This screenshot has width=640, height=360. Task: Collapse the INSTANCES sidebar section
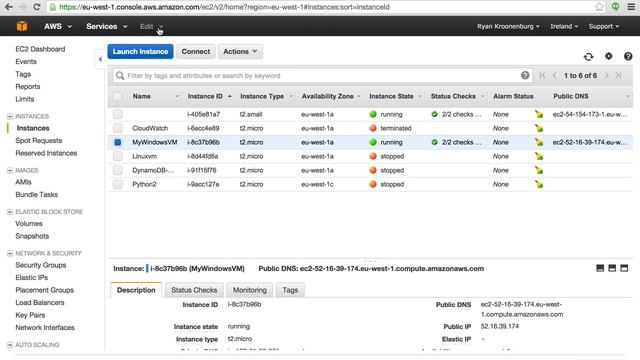(10, 116)
